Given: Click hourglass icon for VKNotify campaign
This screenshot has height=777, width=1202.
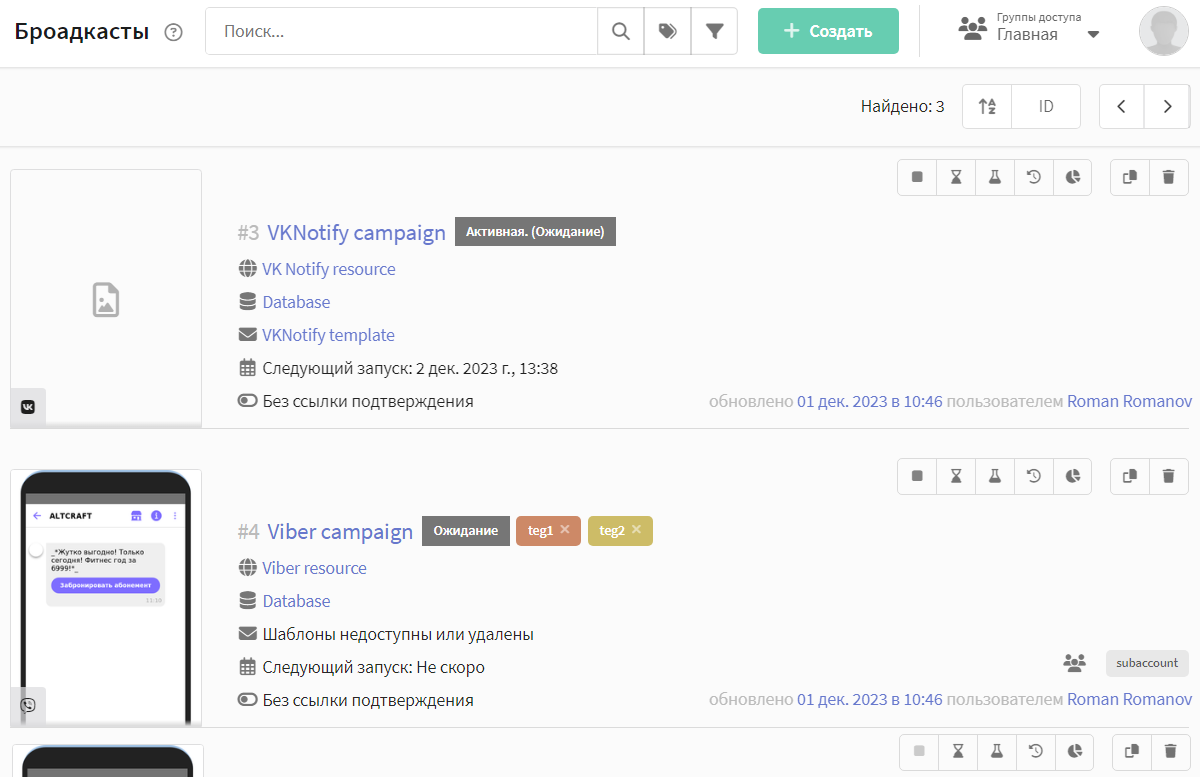Looking at the screenshot, I should [956, 177].
